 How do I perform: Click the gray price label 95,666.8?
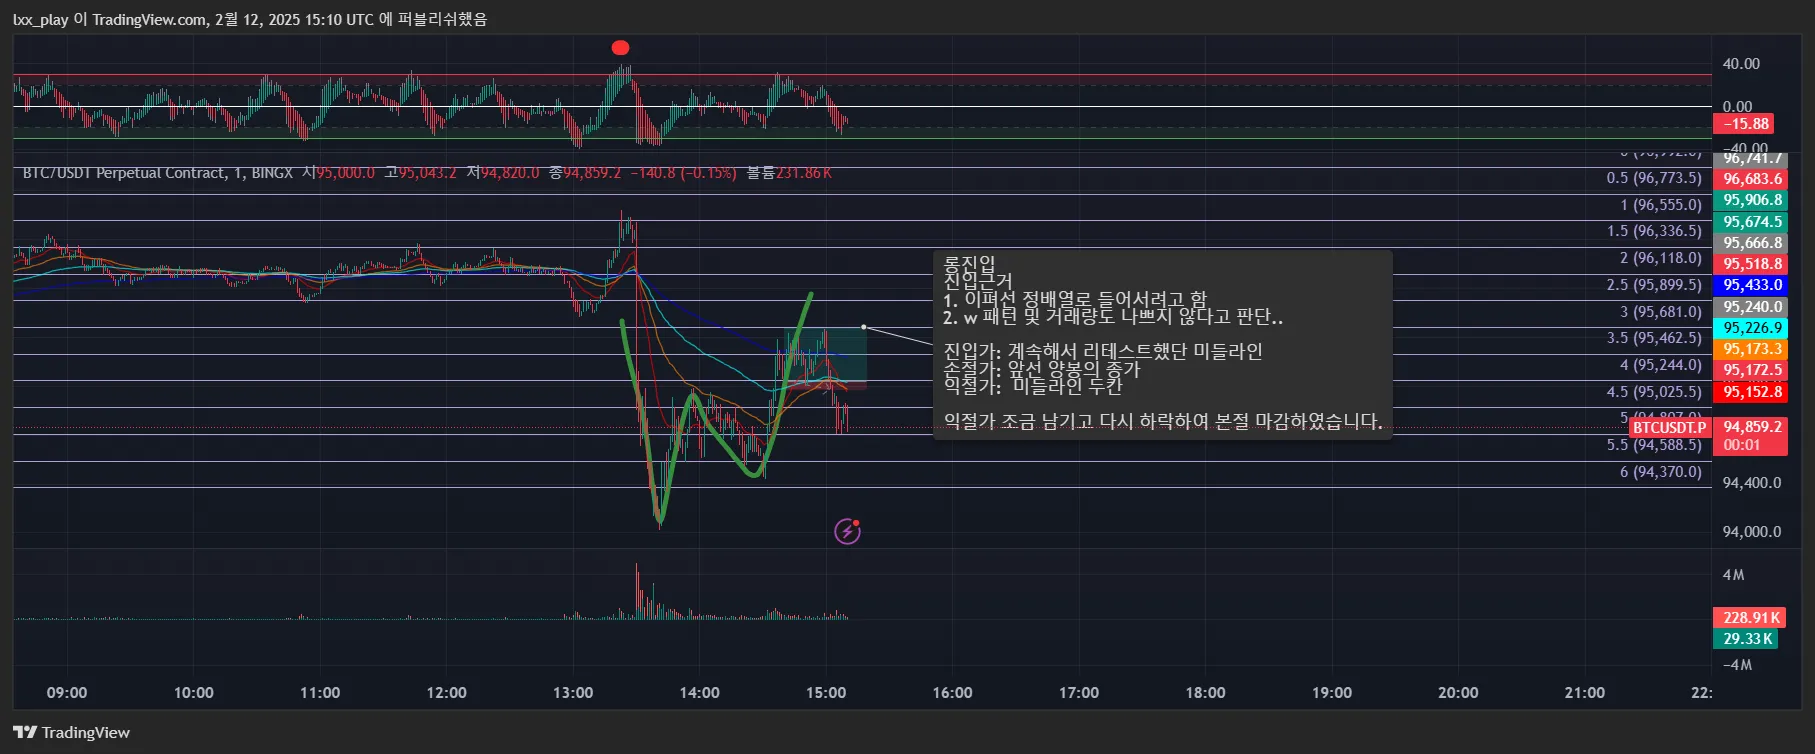[1752, 243]
